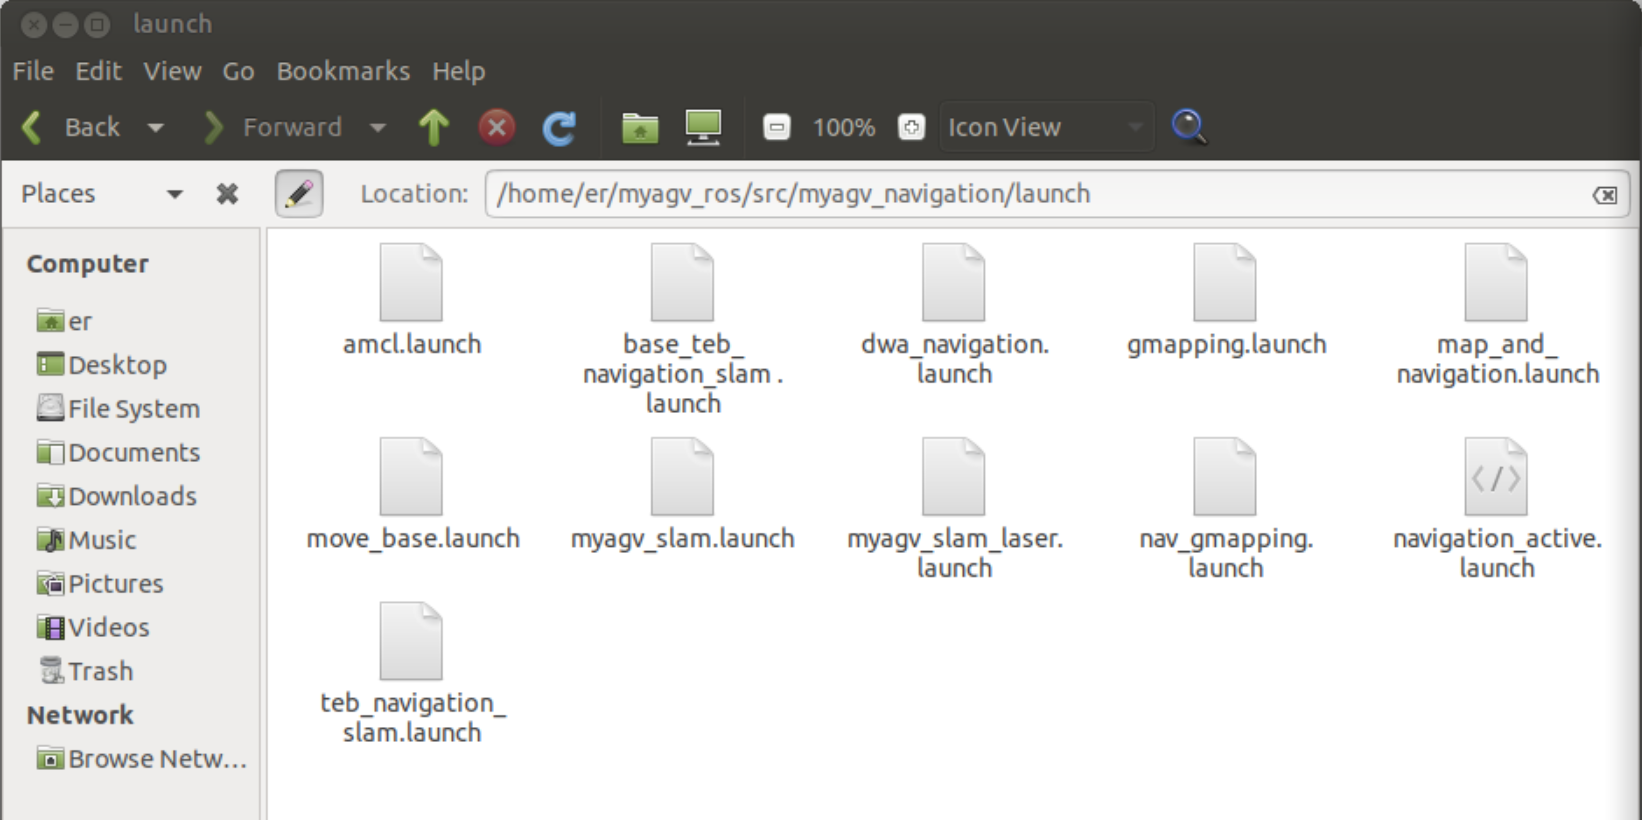Zoom out with the minus icon

[777, 127]
